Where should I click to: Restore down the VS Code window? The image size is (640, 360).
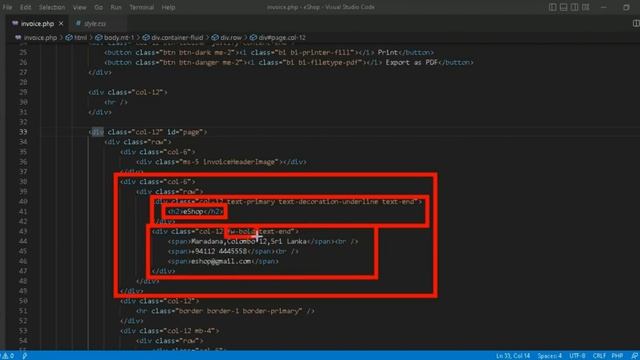tap(626, 7)
